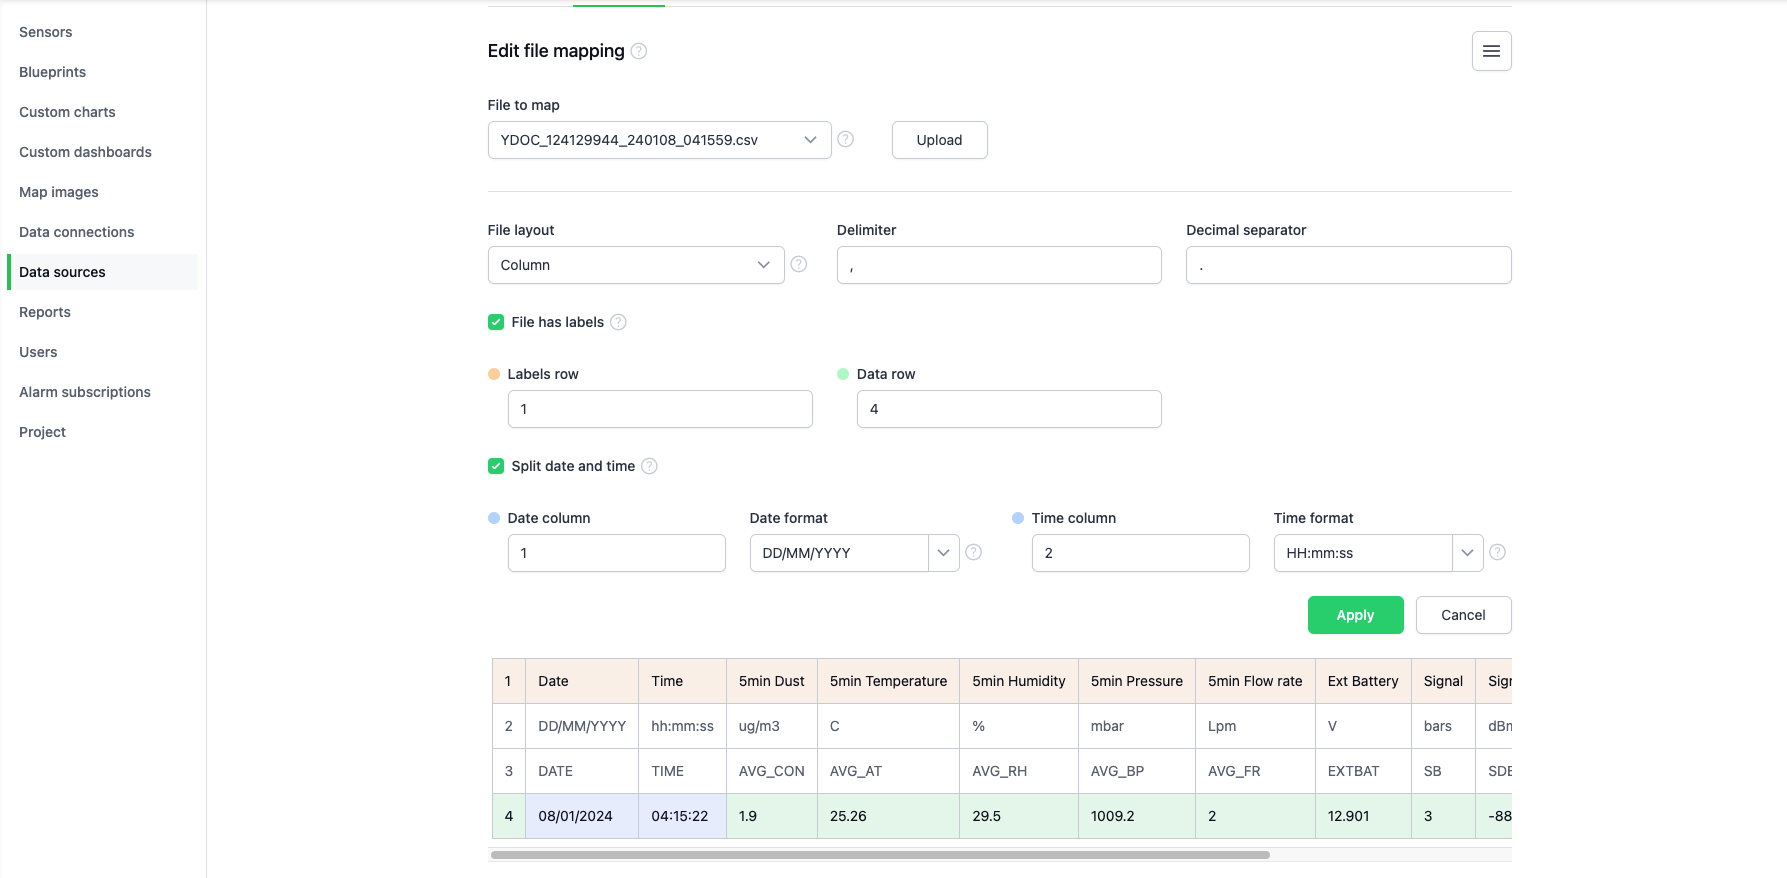1787x878 pixels.
Task: Open Users in the sidebar
Action: click(38, 352)
